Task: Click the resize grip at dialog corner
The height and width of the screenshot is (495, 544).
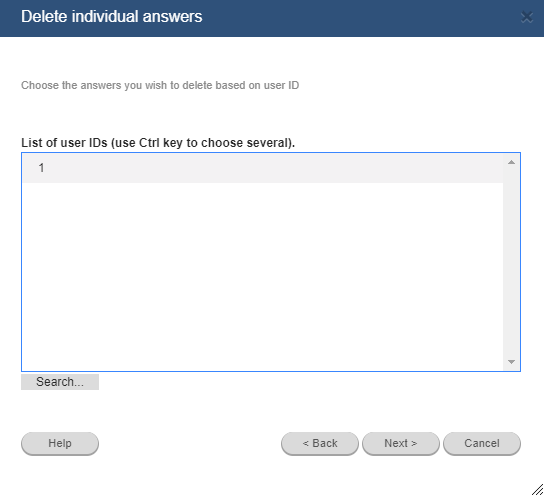Action: point(537,489)
